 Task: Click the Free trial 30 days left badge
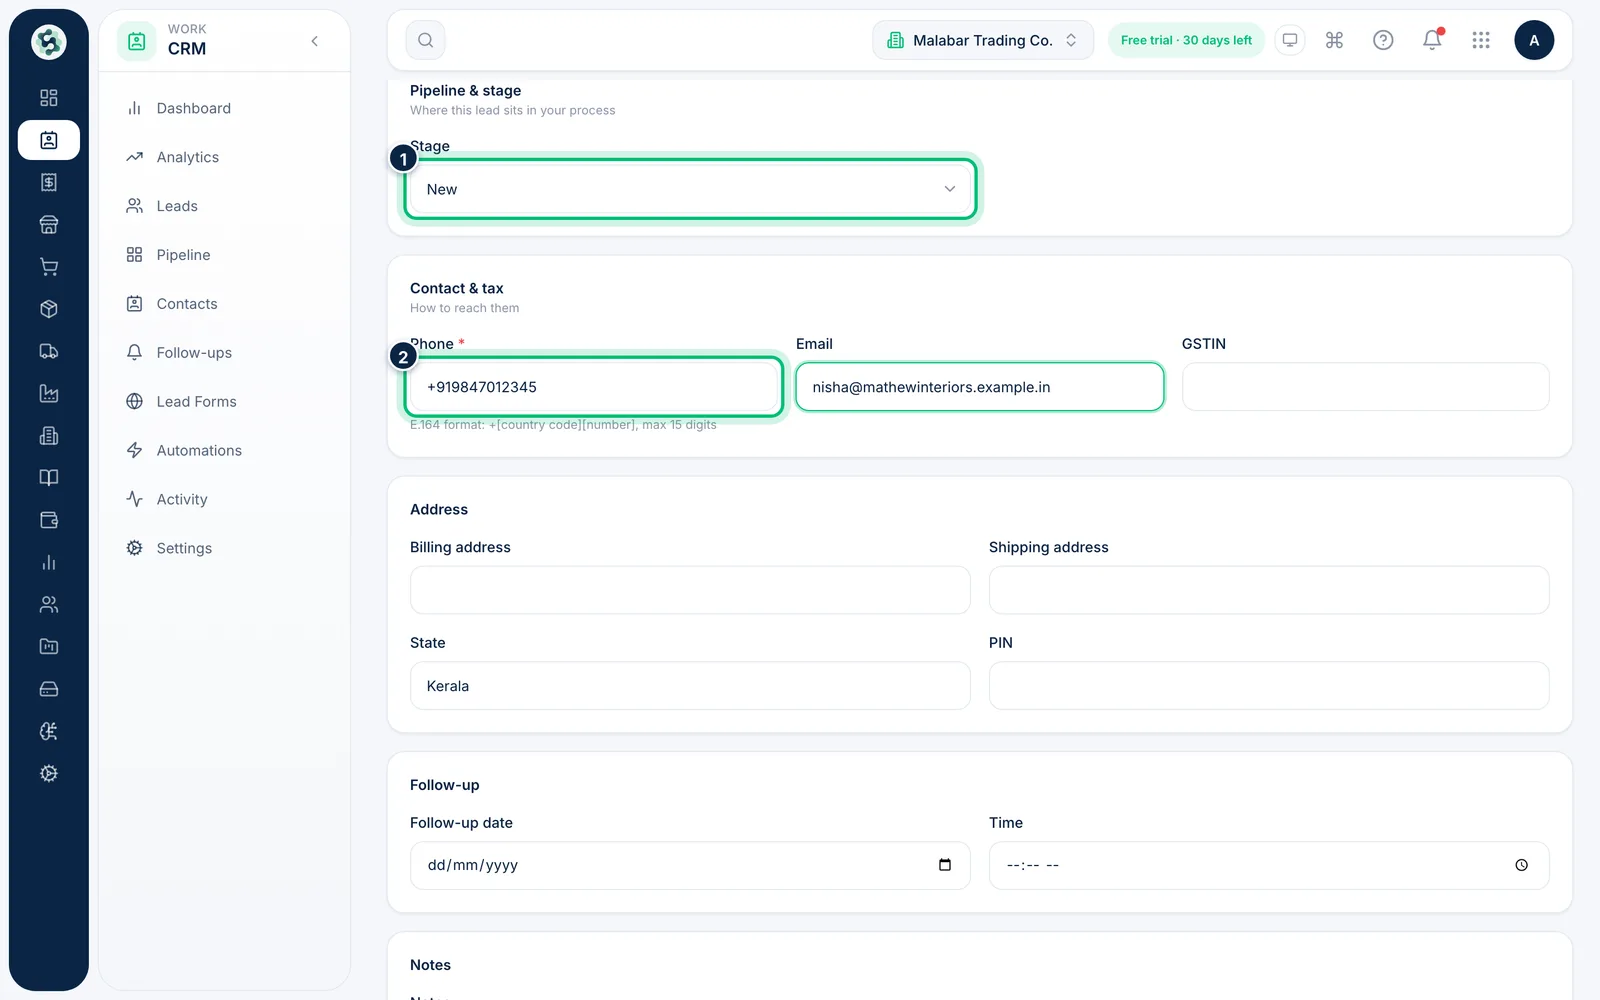1186,40
